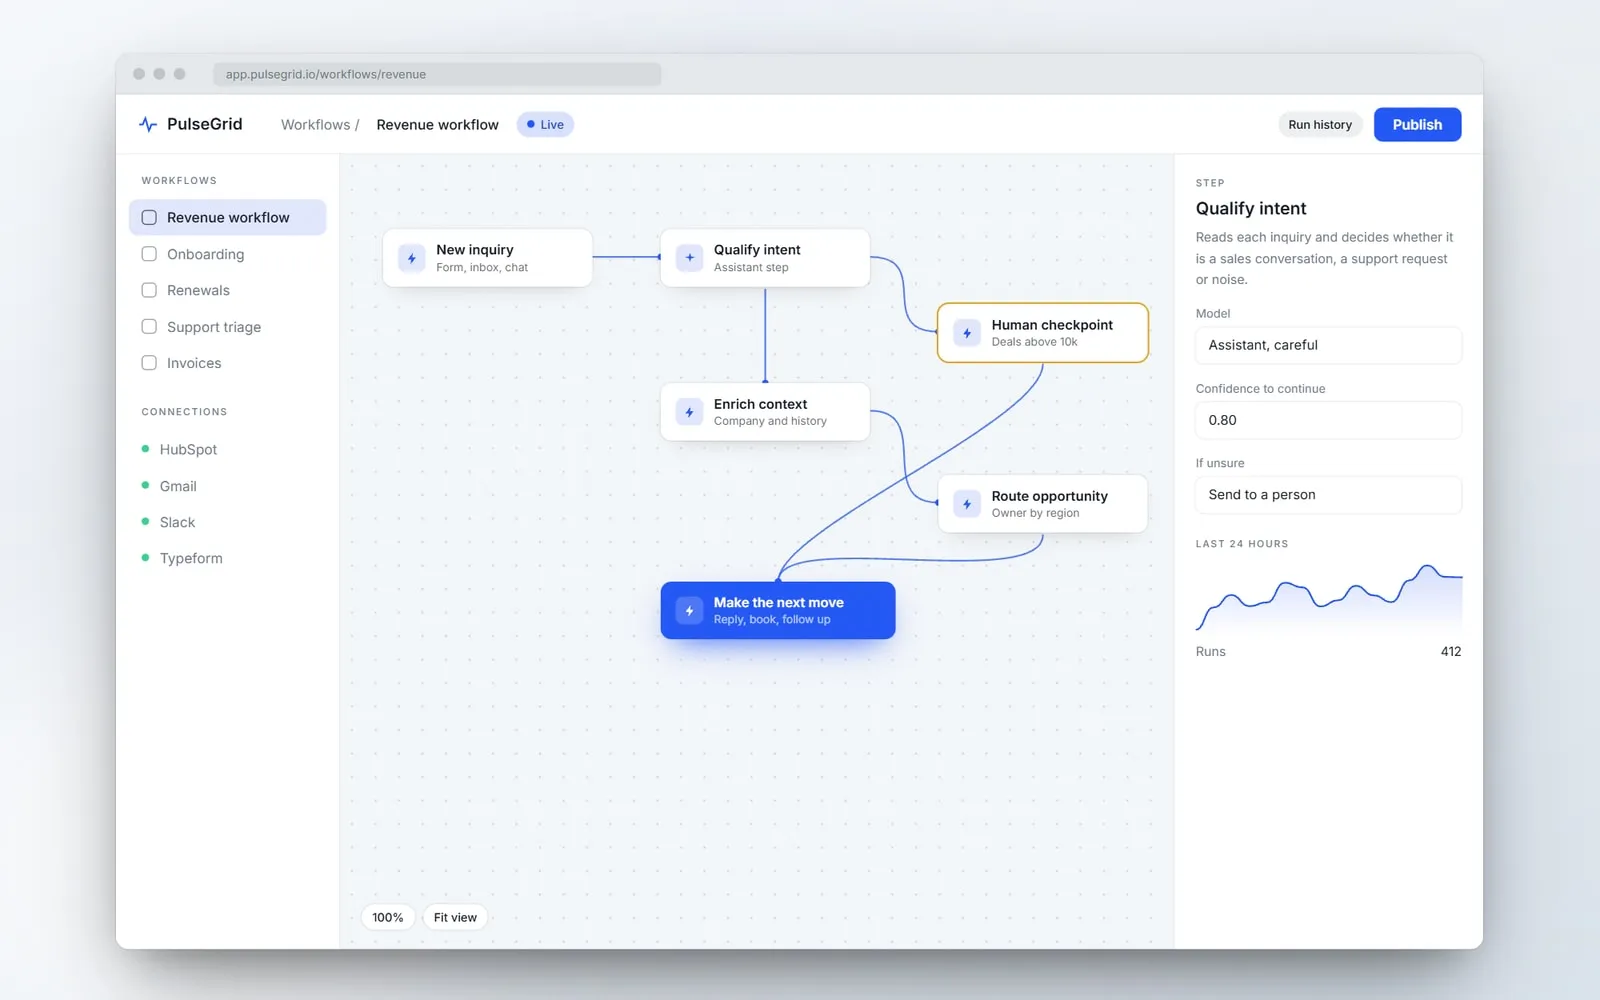Click the Confidence to continue field showing 0.80

pos(1328,420)
